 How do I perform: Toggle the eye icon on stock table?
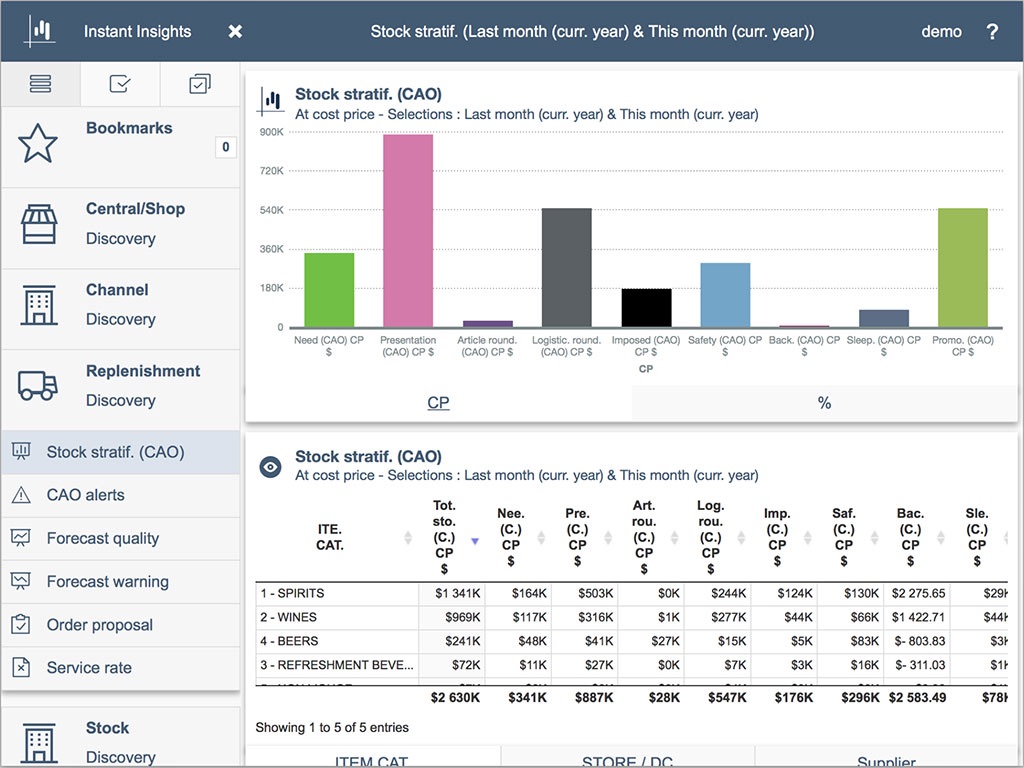coord(270,467)
